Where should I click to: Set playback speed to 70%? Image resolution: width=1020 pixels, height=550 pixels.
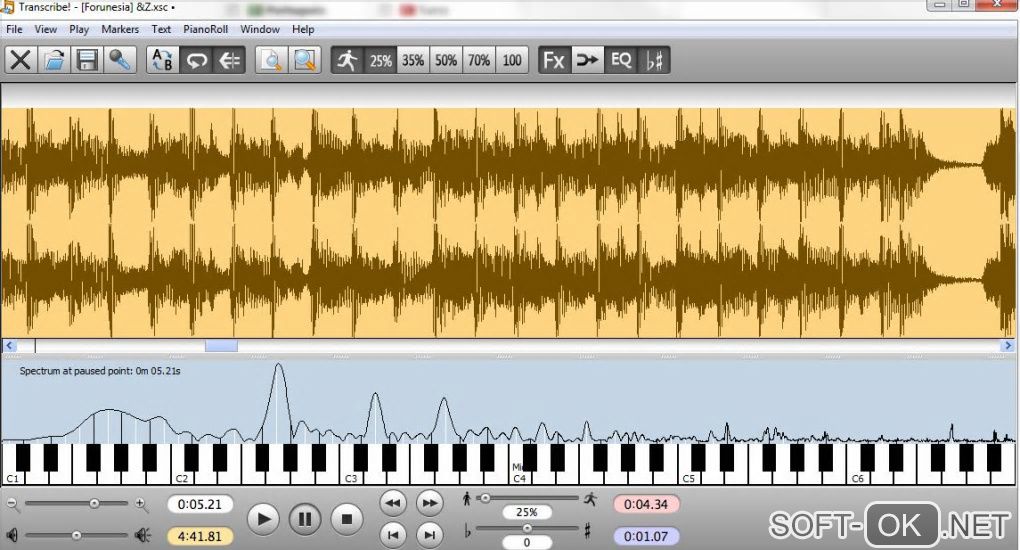tap(479, 60)
